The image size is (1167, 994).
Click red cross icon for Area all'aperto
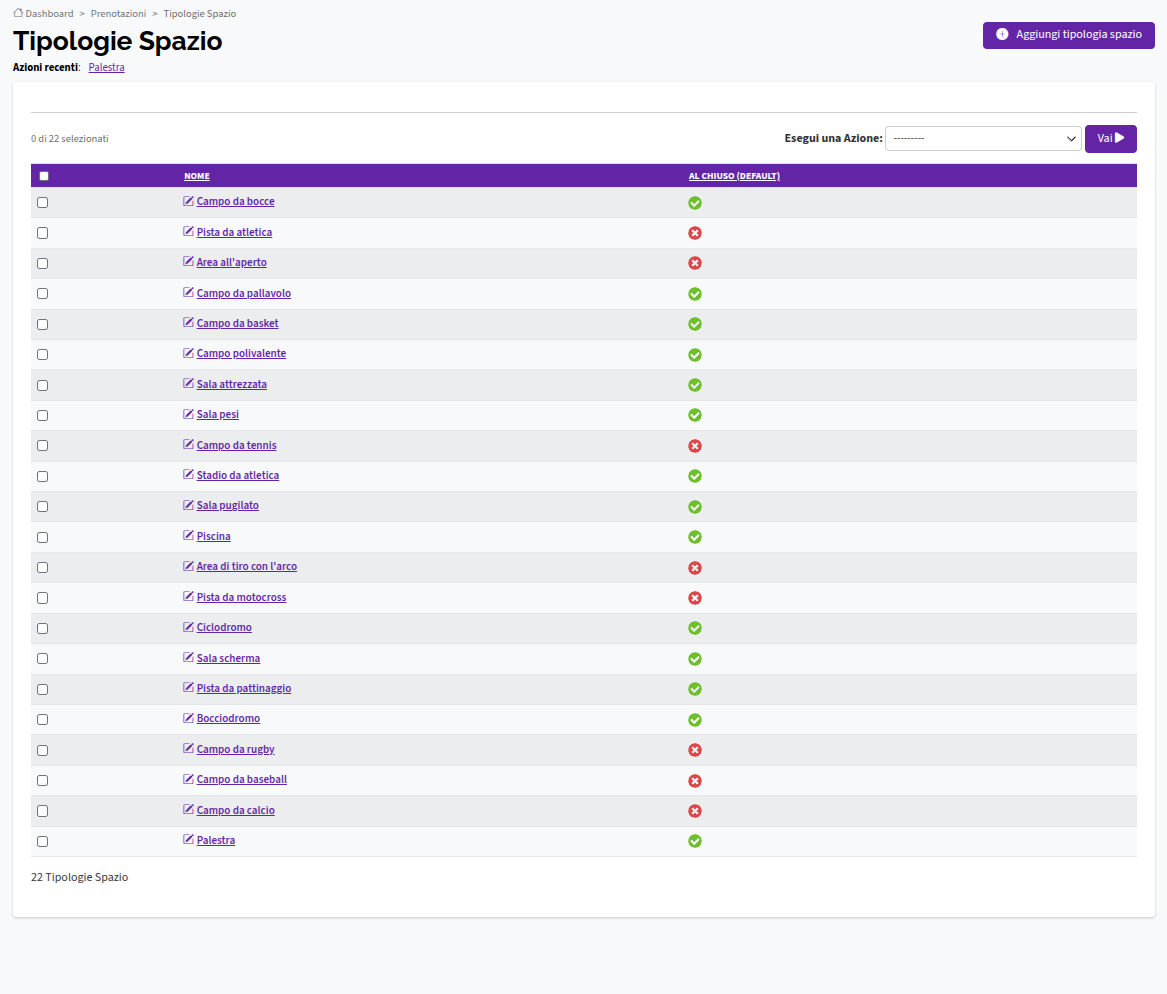(x=694, y=263)
